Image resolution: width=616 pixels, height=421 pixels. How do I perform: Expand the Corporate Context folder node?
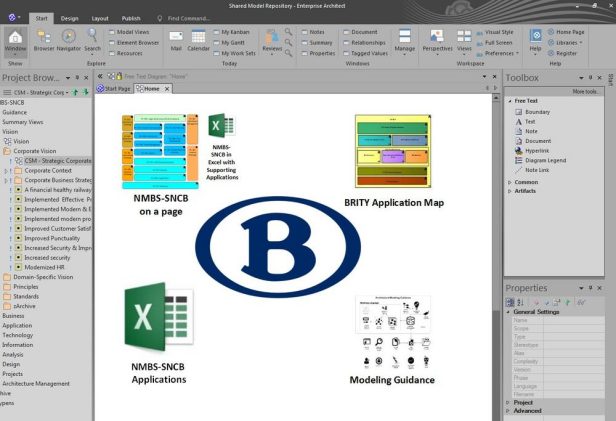(8, 170)
